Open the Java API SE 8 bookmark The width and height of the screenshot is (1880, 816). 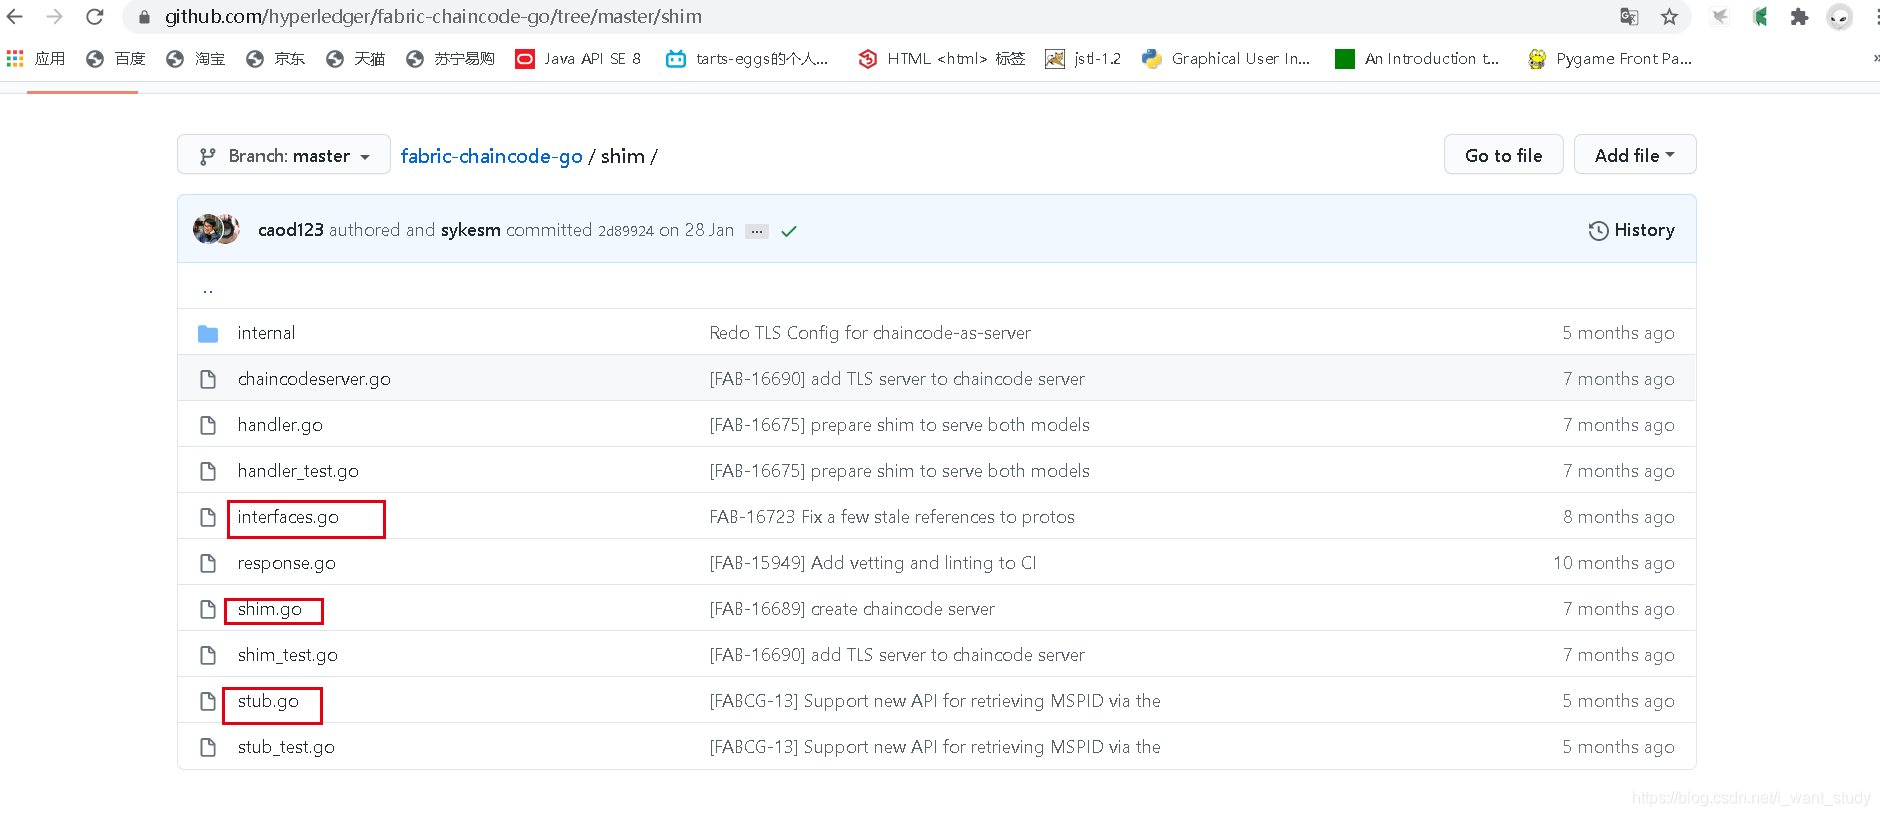tap(578, 59)
